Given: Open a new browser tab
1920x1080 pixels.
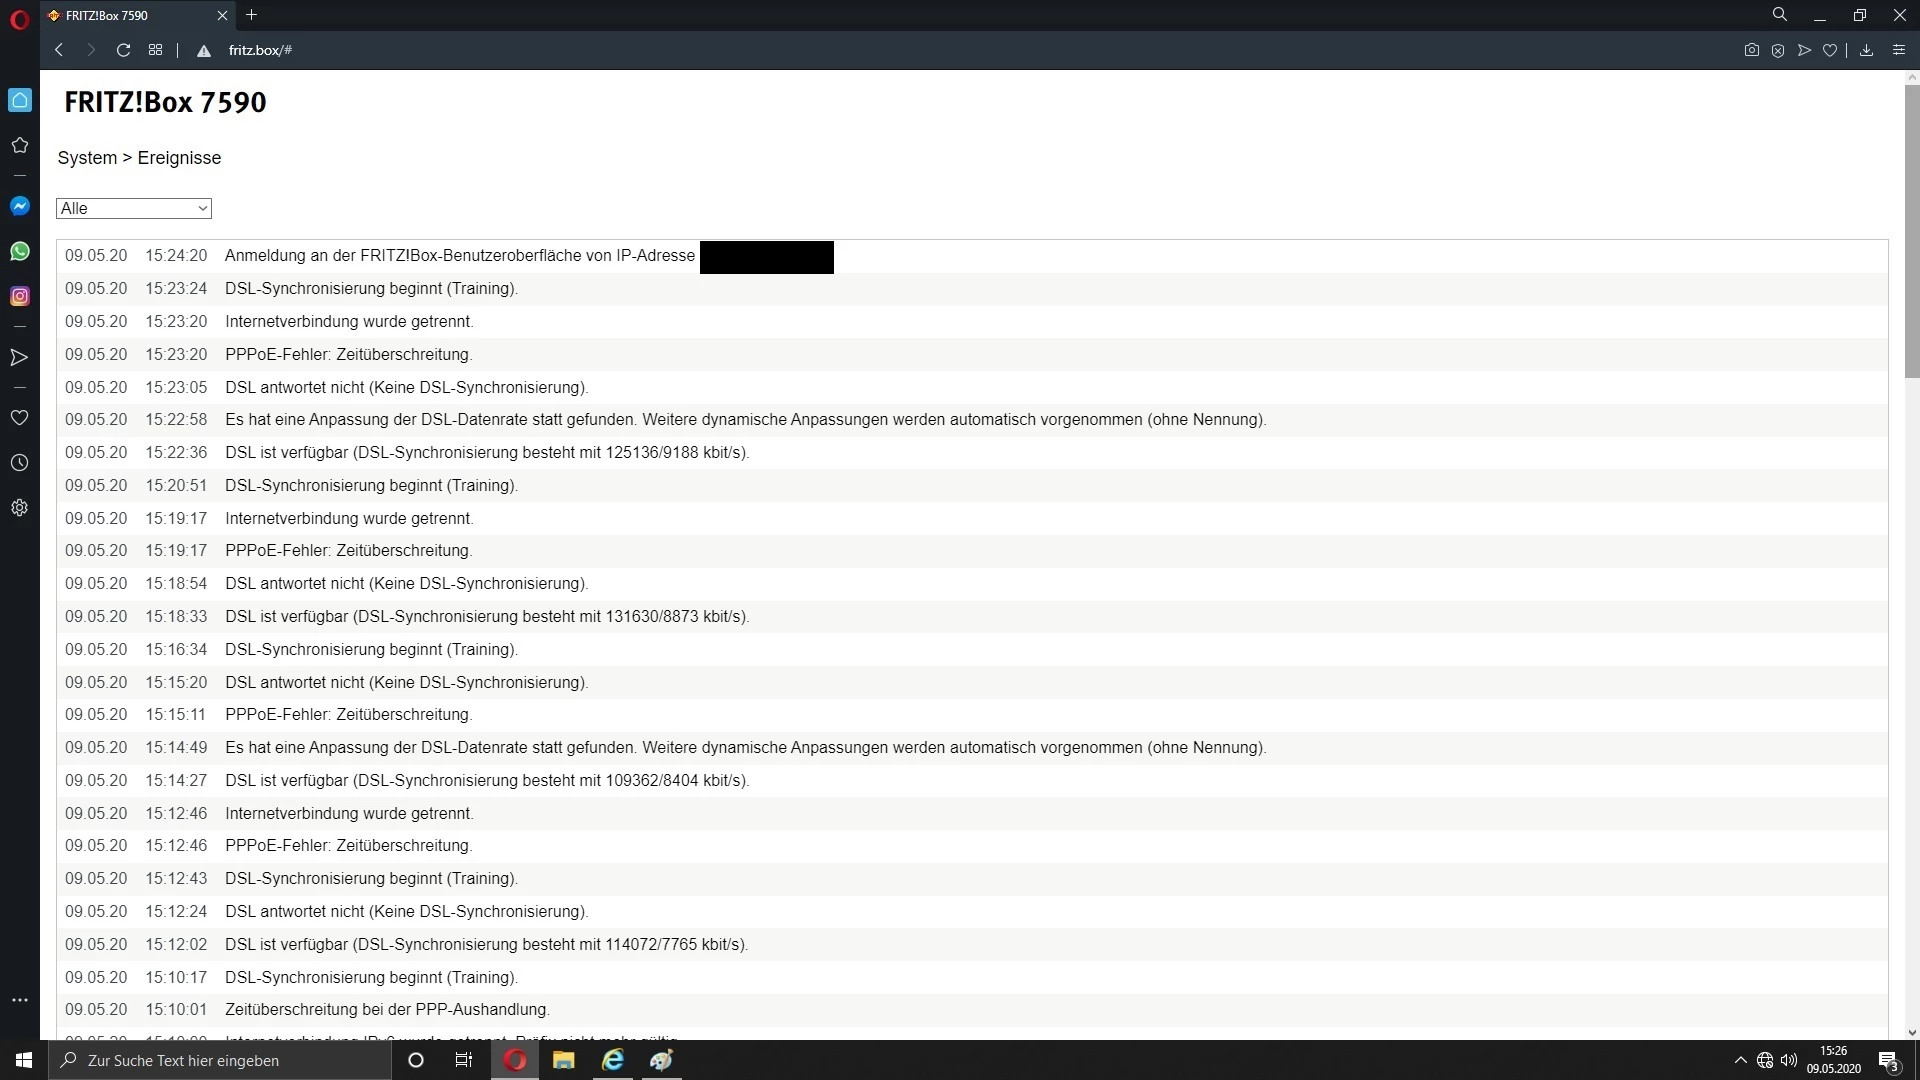Looking at the screenshot, I should coord(252,15).
